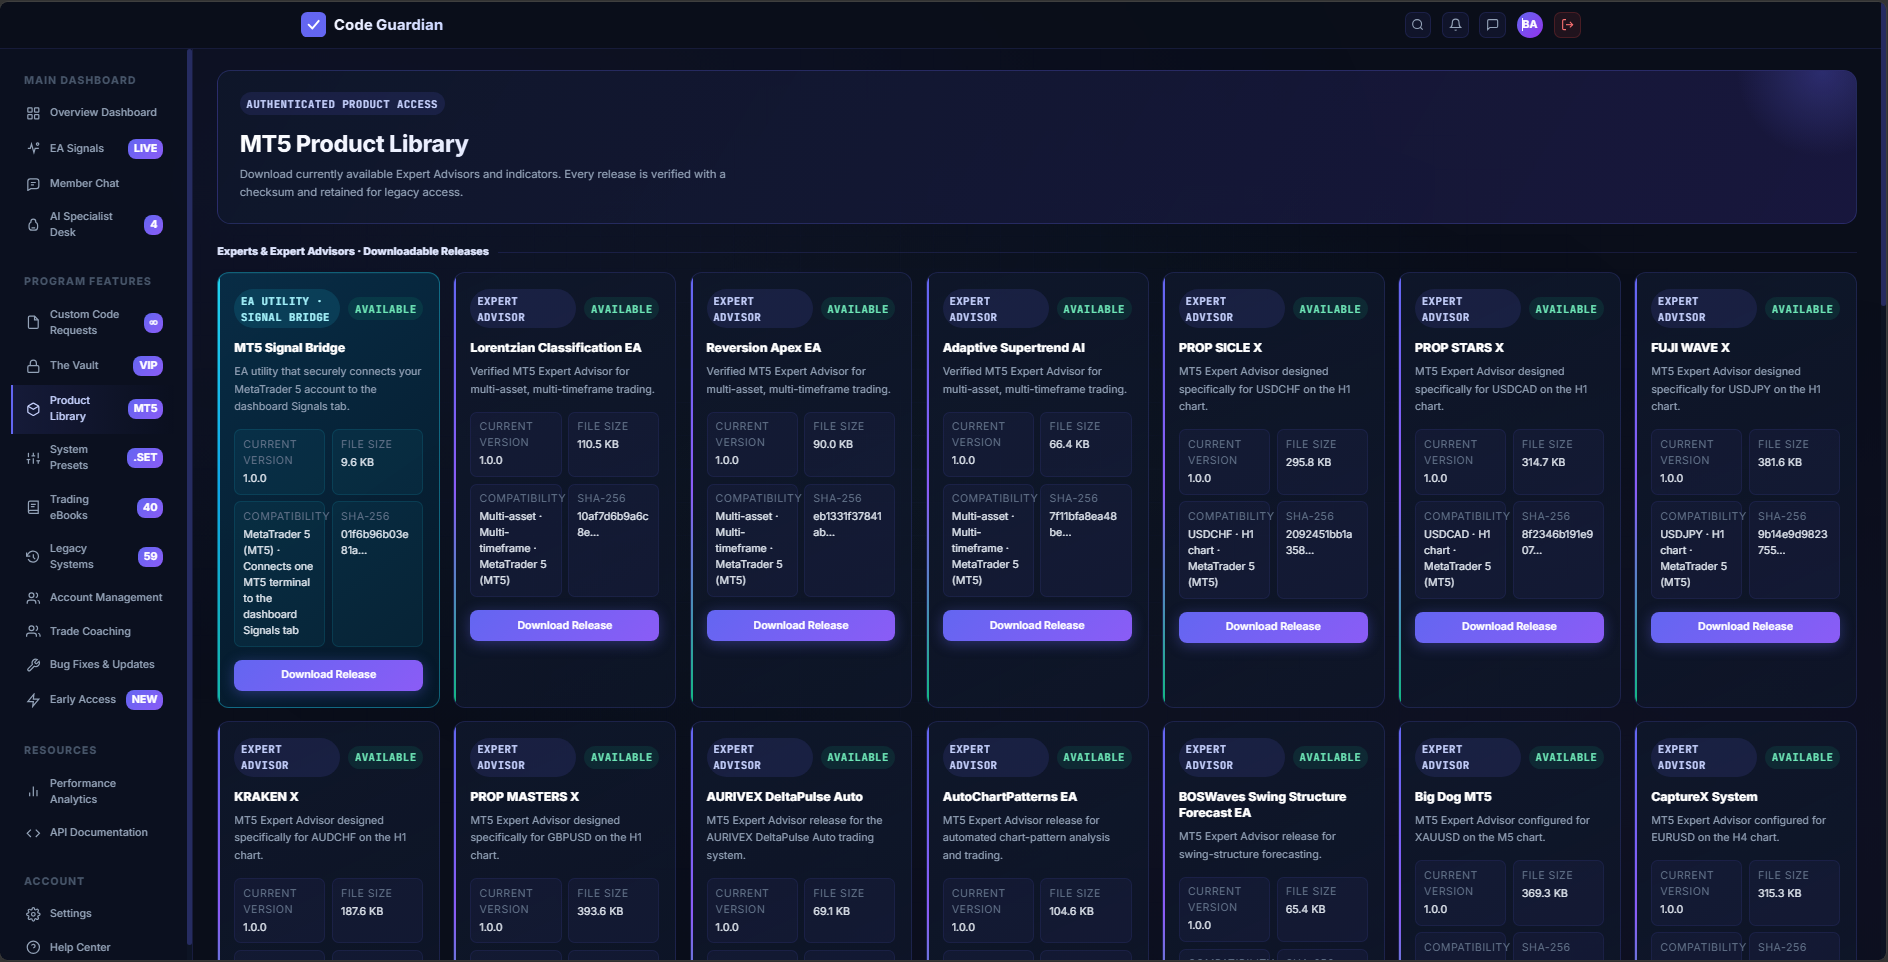Click the Member Chat bubble icon

[33, 184]
